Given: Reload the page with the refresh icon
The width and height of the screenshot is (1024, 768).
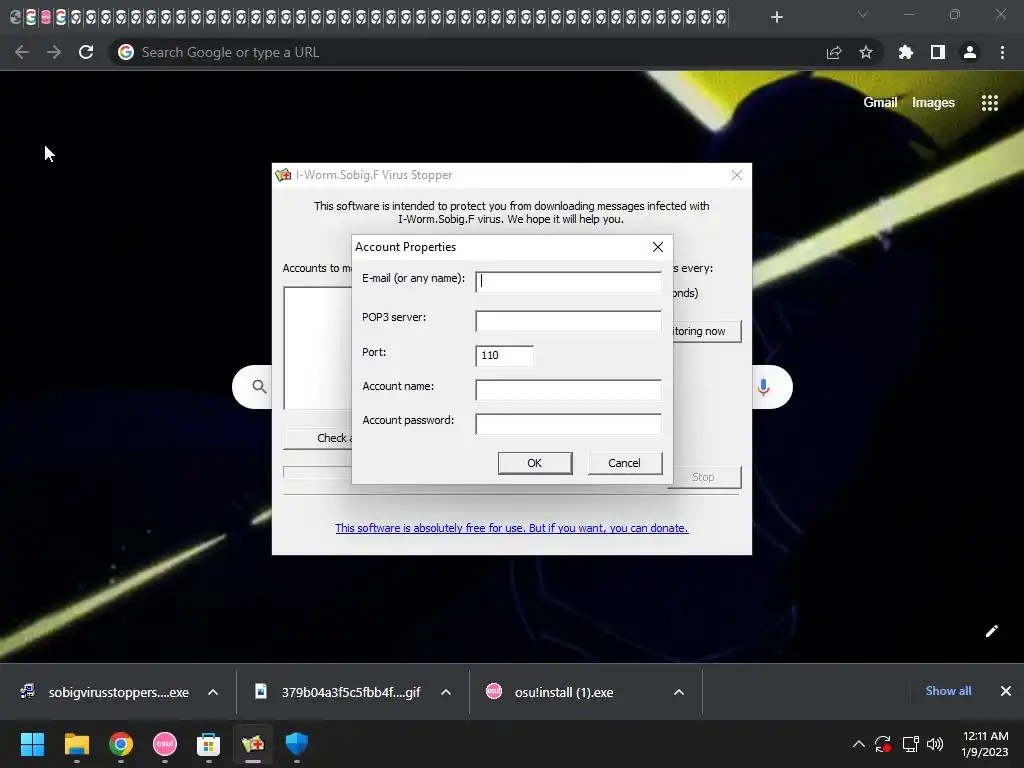Looking at the screenshot, I should click(86, 52).
